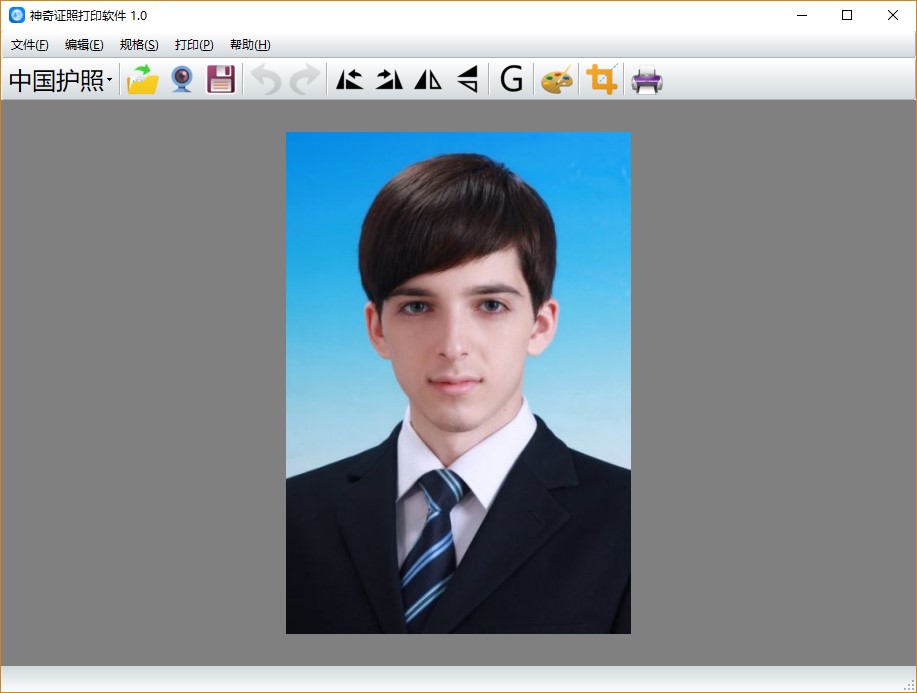This screenshot has width=917, height=693.
Task: Open the background color palette tool
Action: tap(556, 78)
